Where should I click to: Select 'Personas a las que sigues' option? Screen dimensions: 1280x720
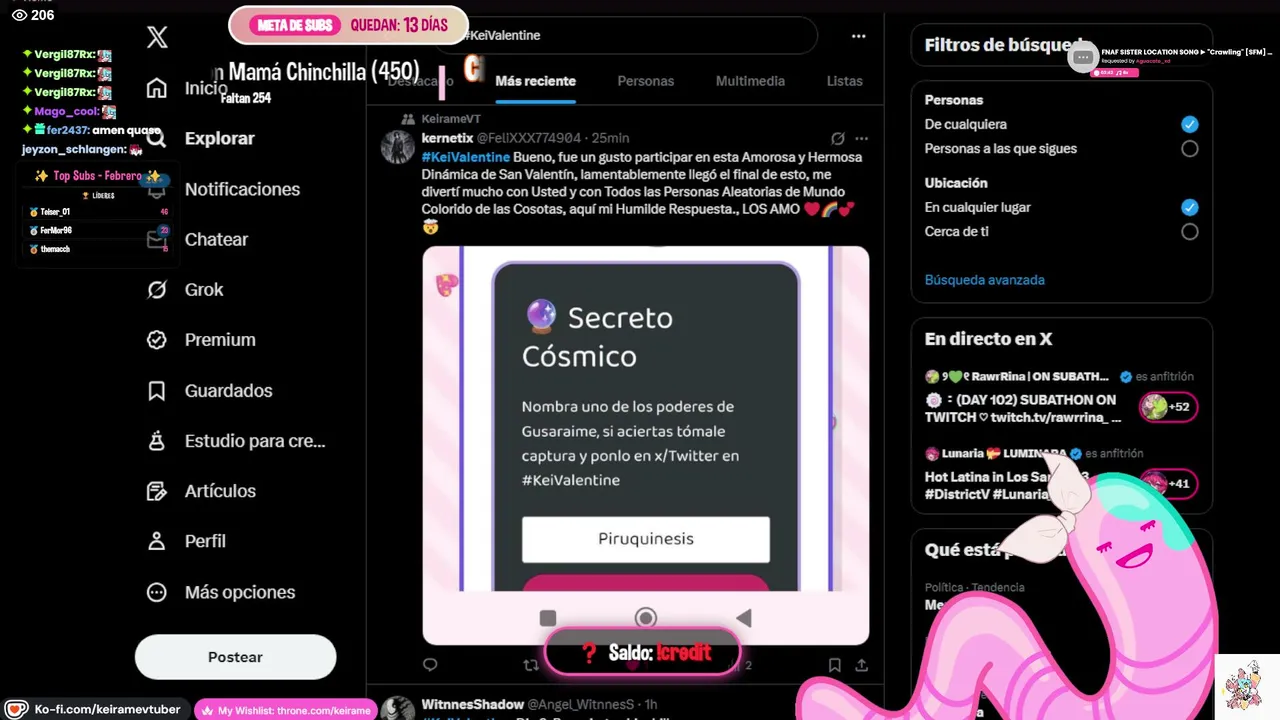[1189, 148]
